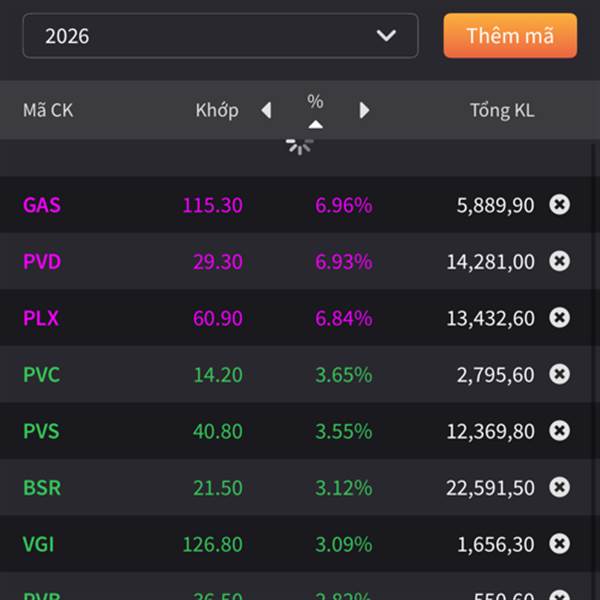Delete VGI via its X icon
Image resolution: width=600 pixels, height=600 pixels.
point(560,544)
